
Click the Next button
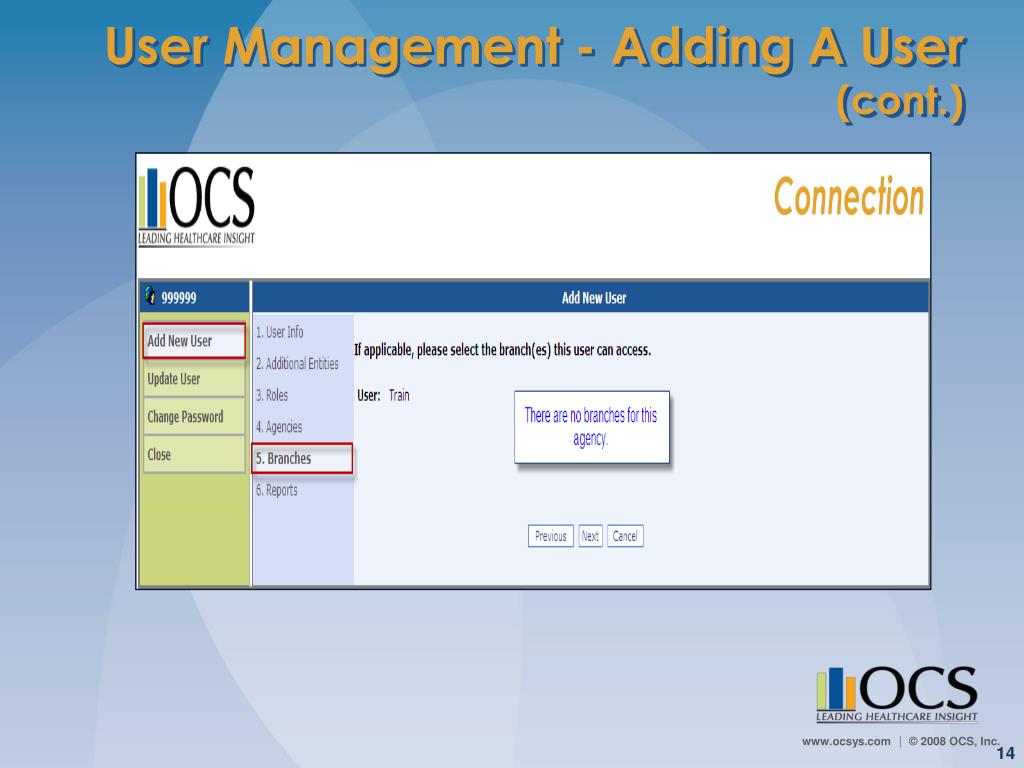[x=590, y=536]
